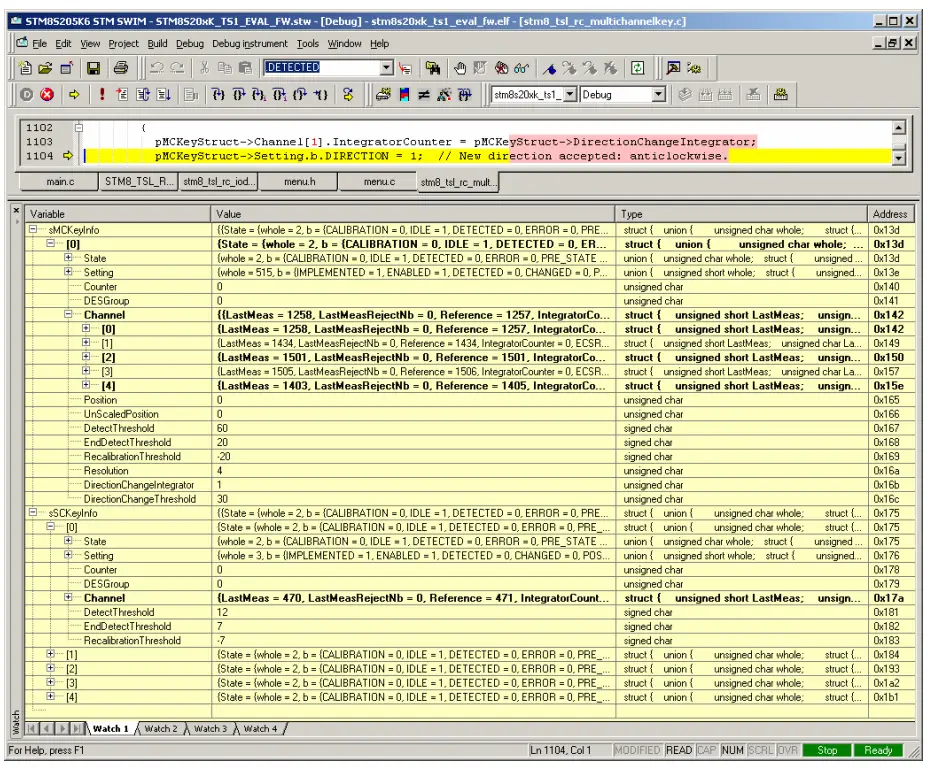Open the DETECTED search combo box dropdown
Image resolution: width=929 pixels, height=769 pixels.
(387, 68)
